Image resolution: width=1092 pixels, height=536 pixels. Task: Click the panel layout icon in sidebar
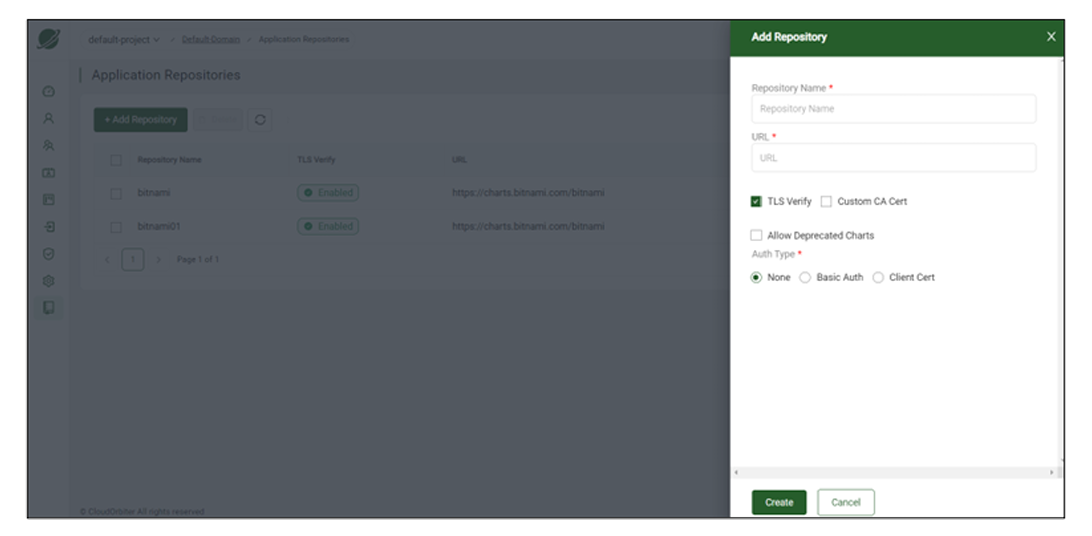[x=48, y=200]
